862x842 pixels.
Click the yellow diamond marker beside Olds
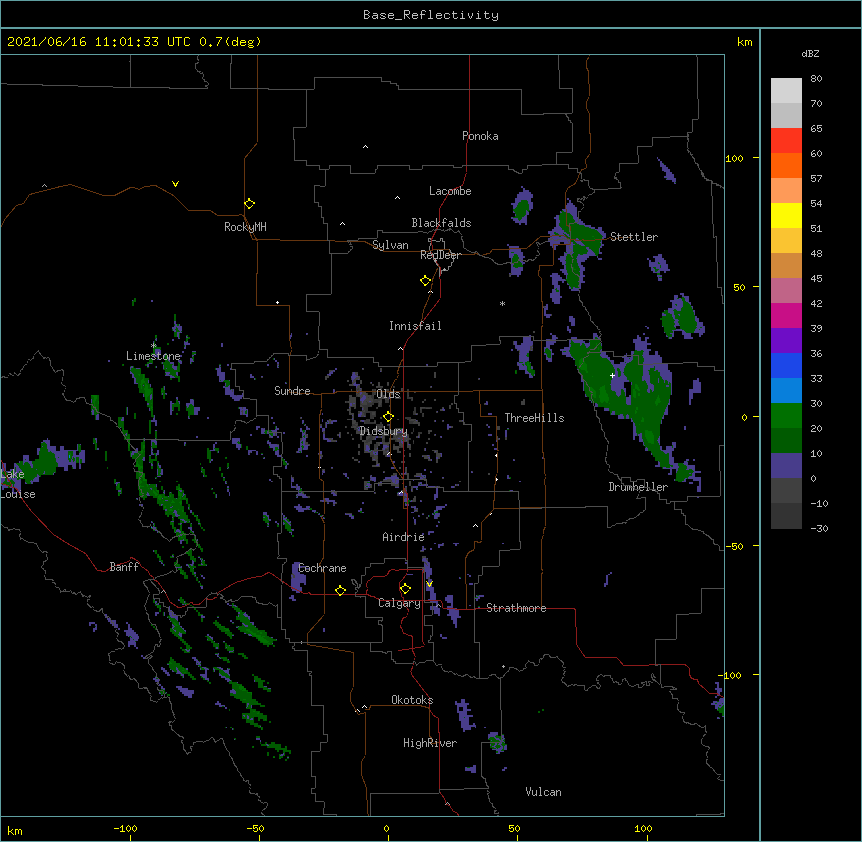pyautogui.click(x=388, y=417)
